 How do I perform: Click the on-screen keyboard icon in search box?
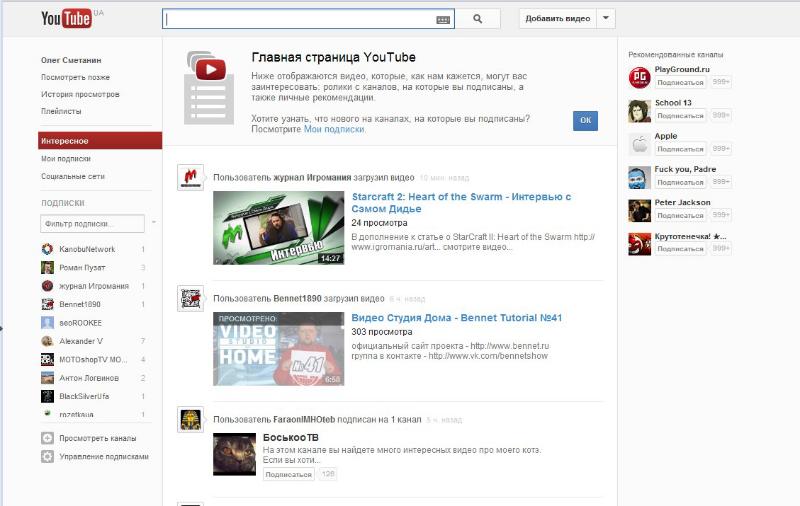443,20
